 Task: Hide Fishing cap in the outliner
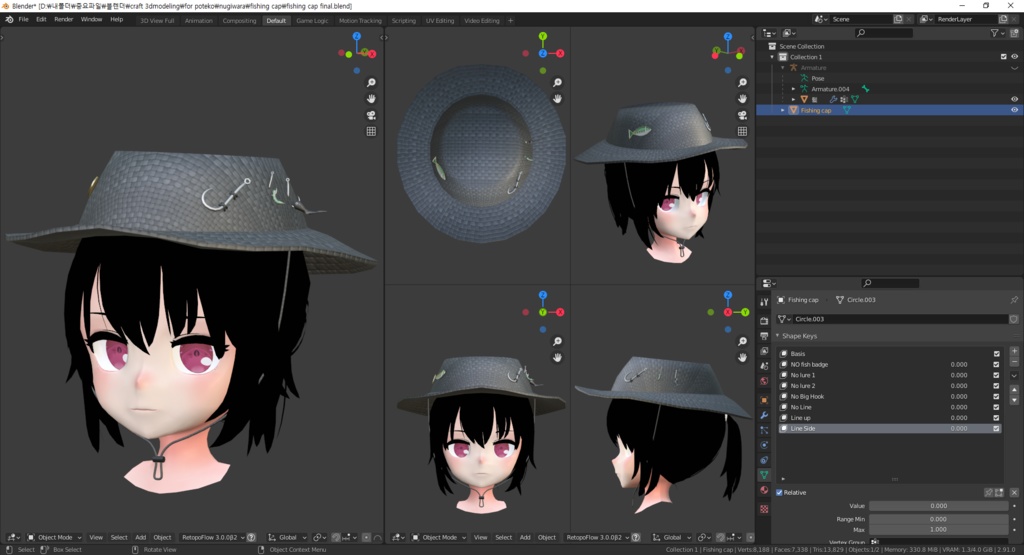point(1014,110)
